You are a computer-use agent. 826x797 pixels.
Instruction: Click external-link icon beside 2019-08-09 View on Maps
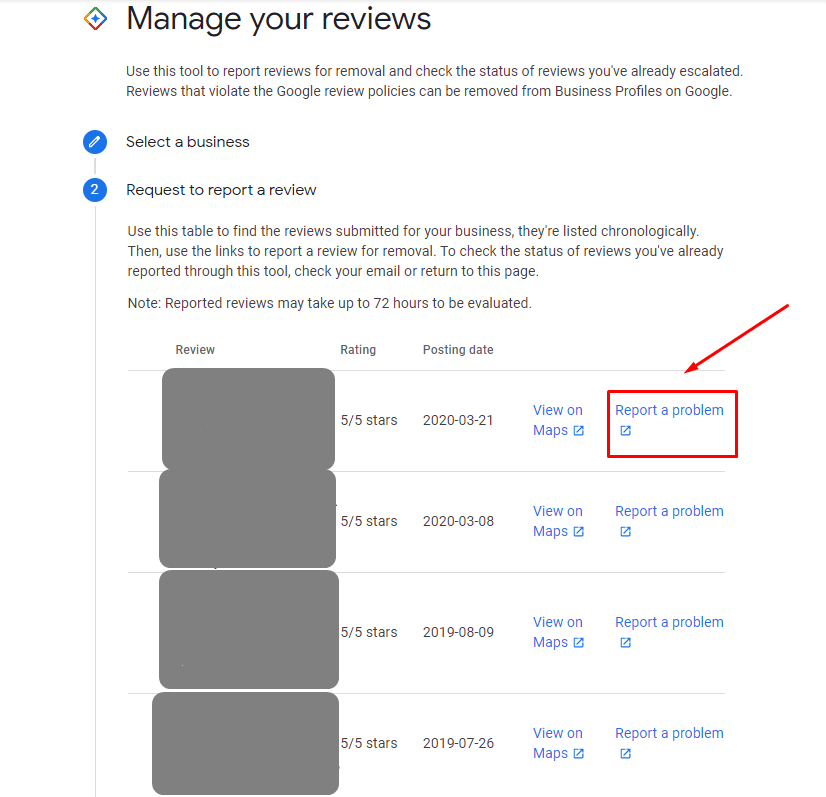pos(578,643)
